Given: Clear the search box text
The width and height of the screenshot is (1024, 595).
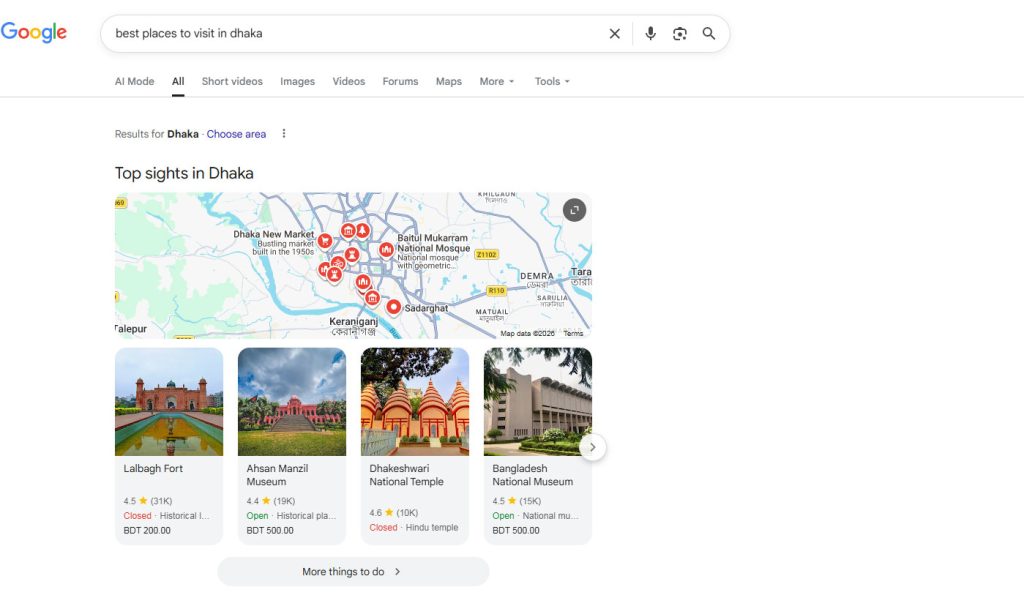Looking at the screenshot, I should click(x=614, y=34).
